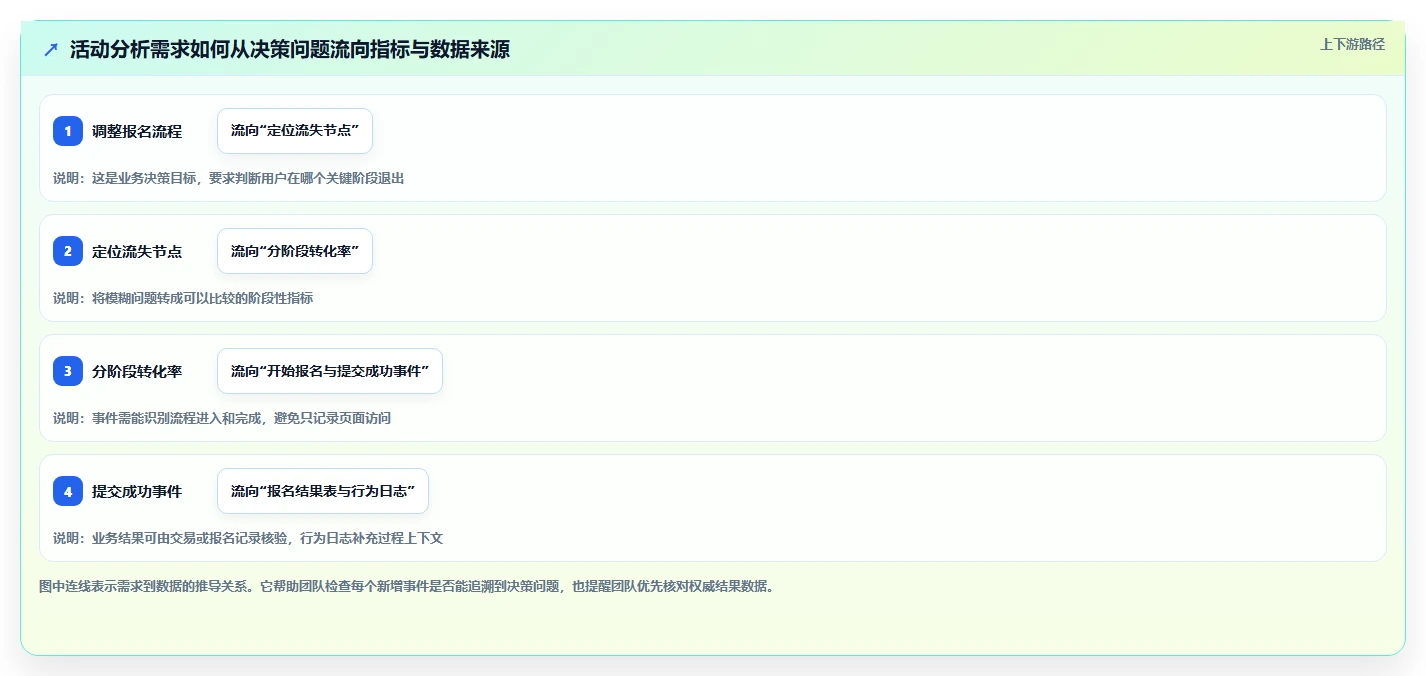1426x676 pixels.
Task: Click the description 说明：这是业务决策目标
Action: [x=229, y=178]
